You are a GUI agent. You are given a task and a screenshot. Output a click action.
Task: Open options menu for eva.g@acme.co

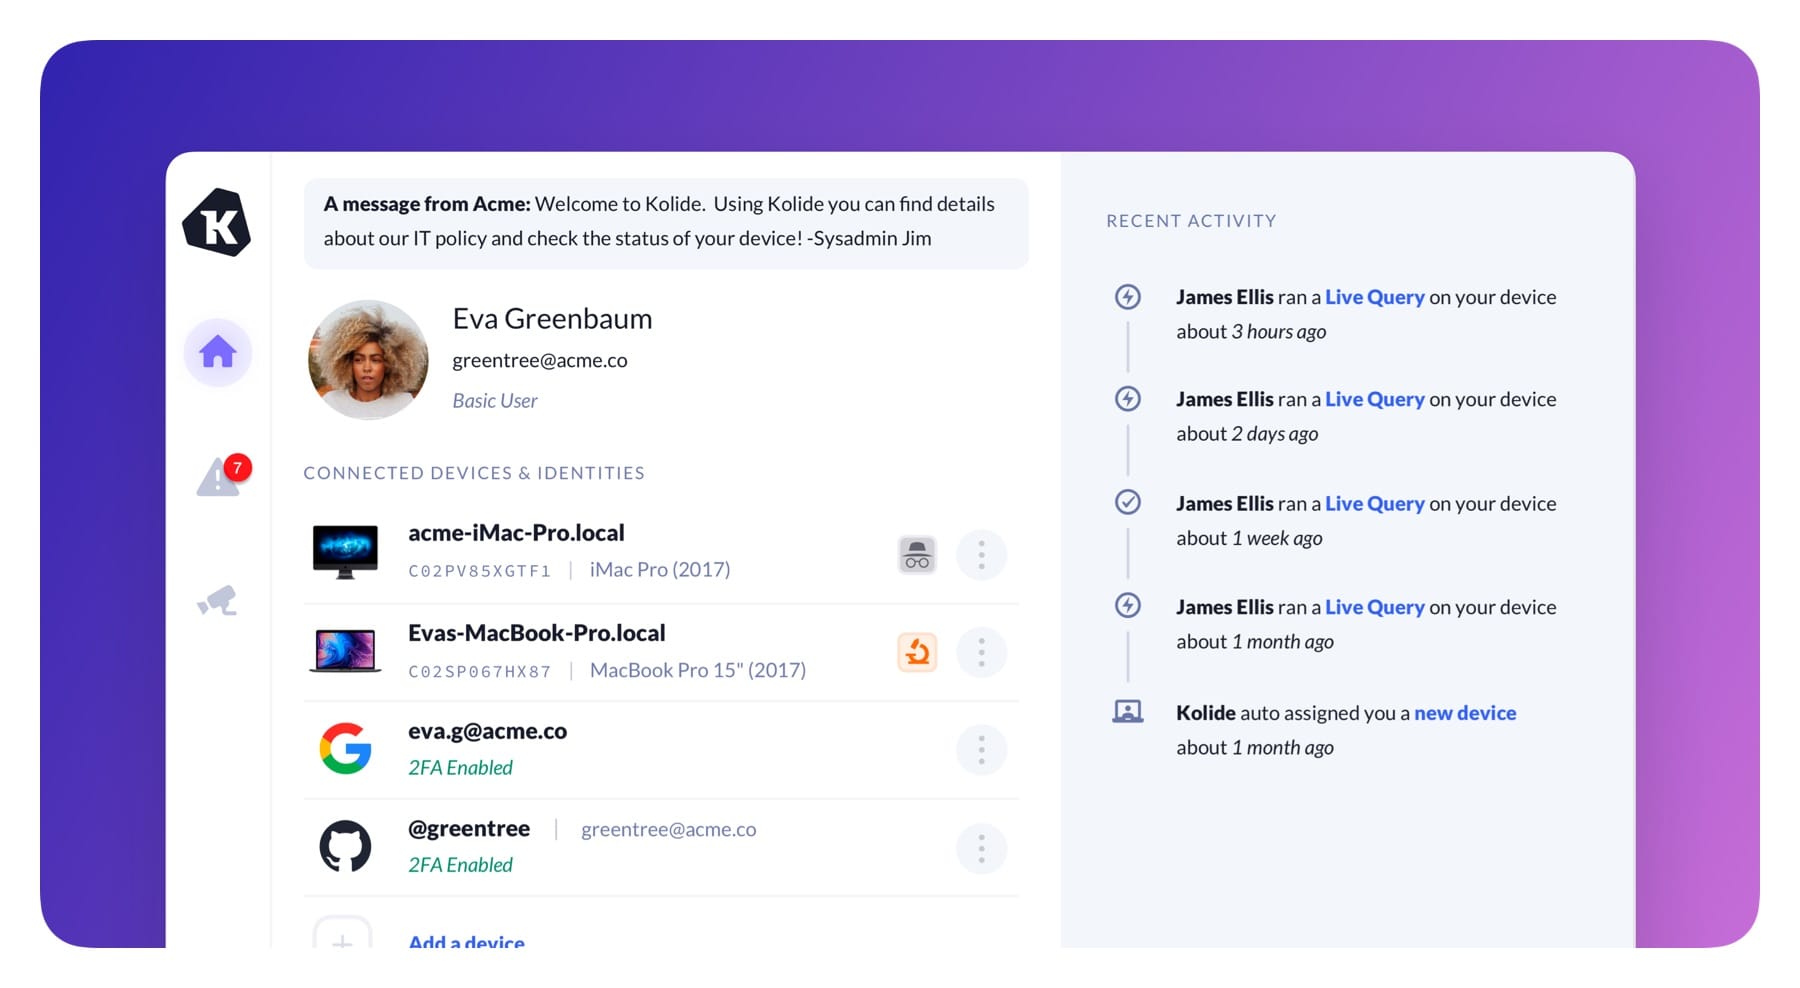tap(981, 750)
